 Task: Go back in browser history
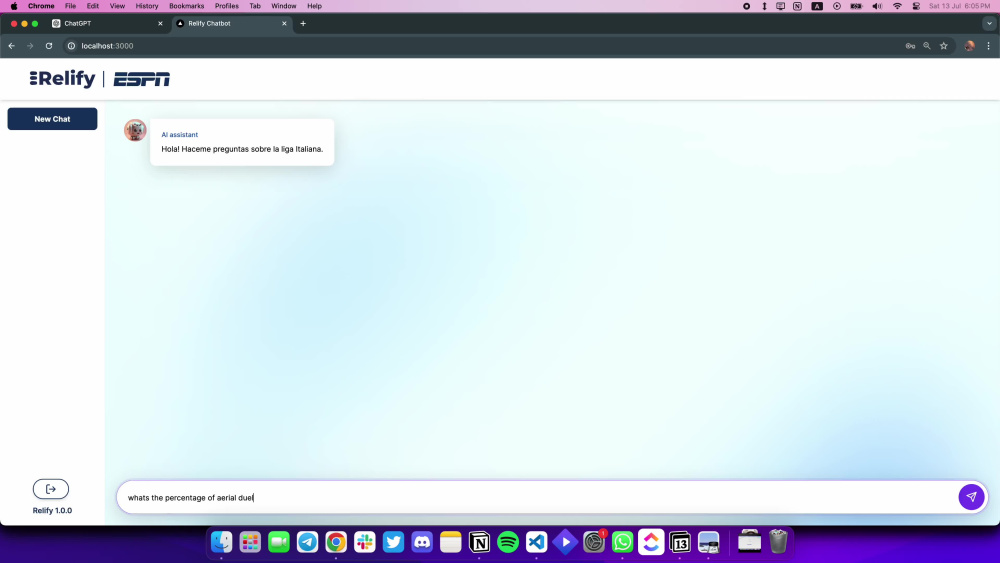pyautogui.click(x=11, y=46)
